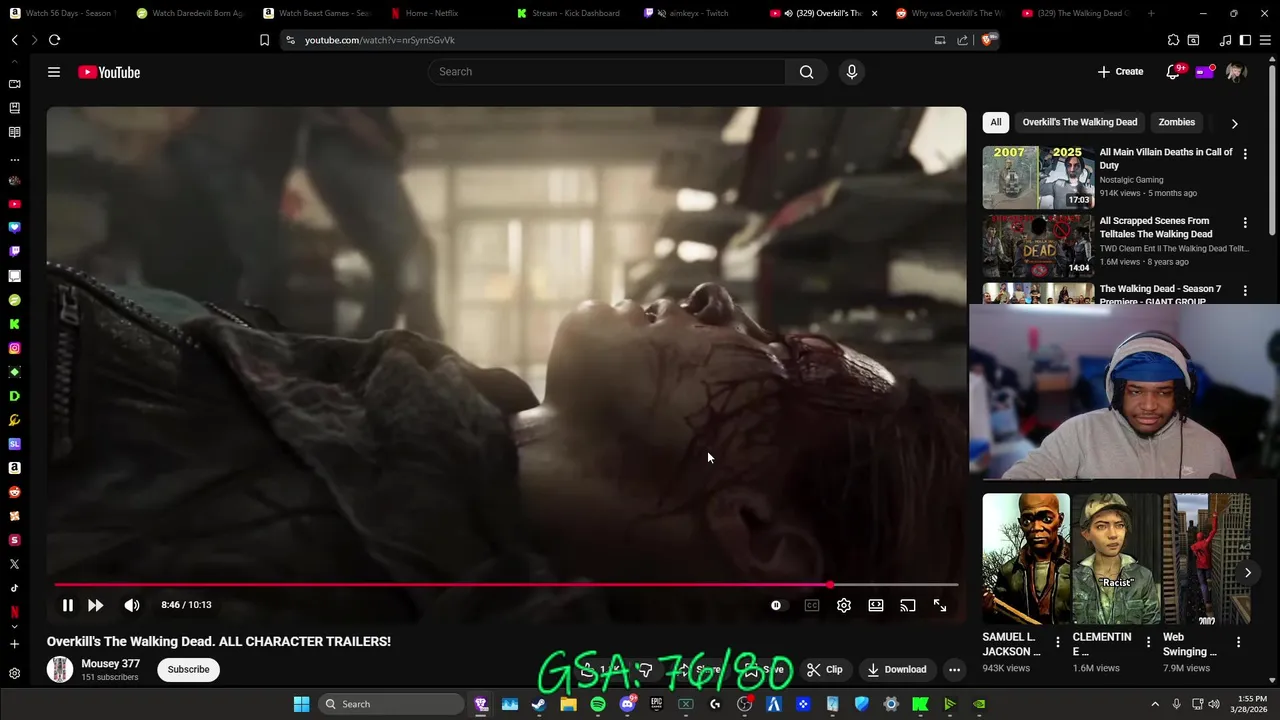Toggle closed captions CC button
Screen dimensions: 1280x720
pyautogui.click(x=812, y=605)
